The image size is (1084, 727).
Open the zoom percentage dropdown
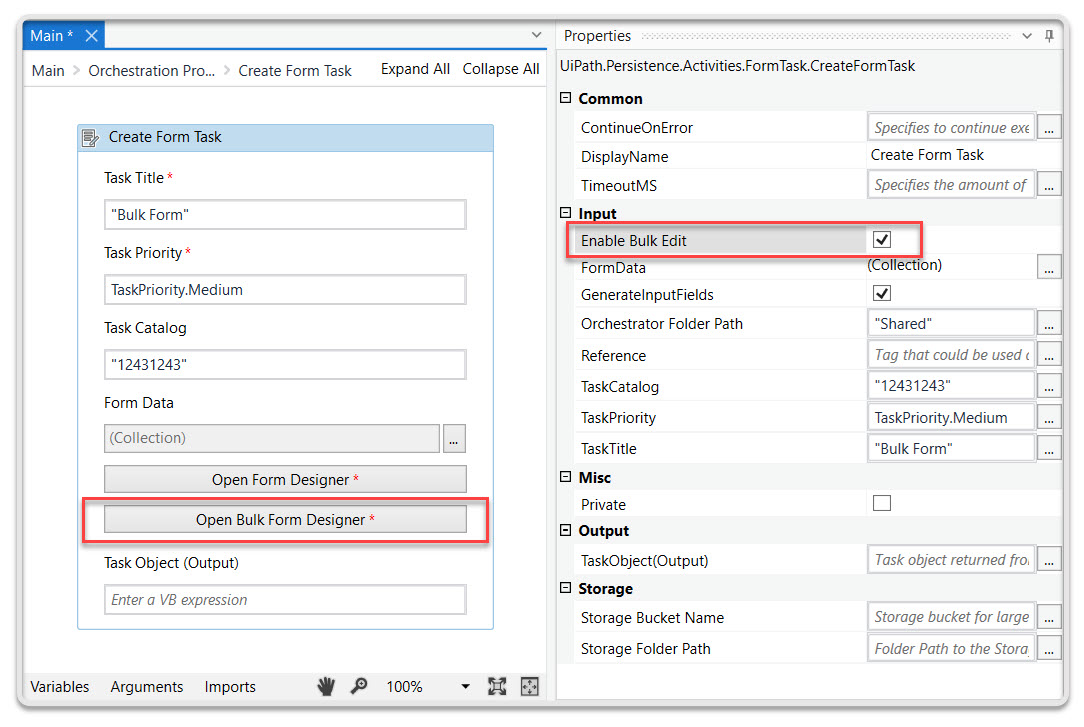[x=465, y=687]
